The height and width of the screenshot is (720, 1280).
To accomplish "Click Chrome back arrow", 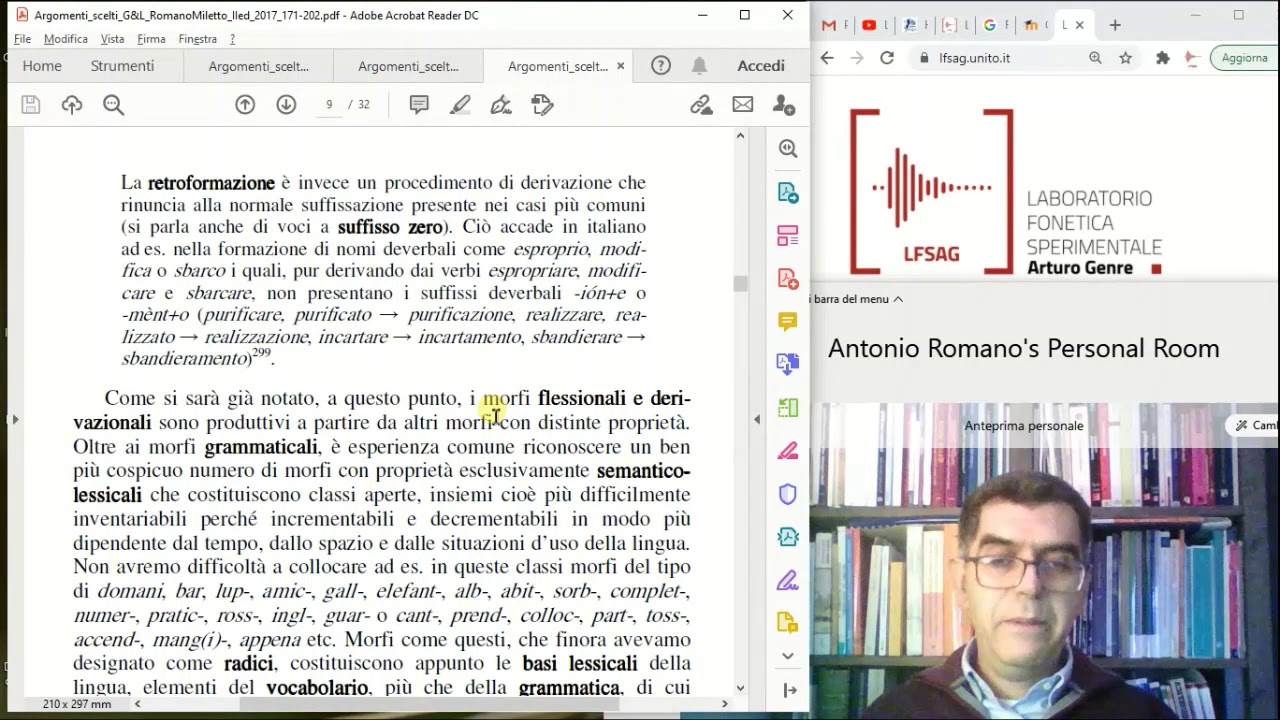I will [x=827, y=58].
